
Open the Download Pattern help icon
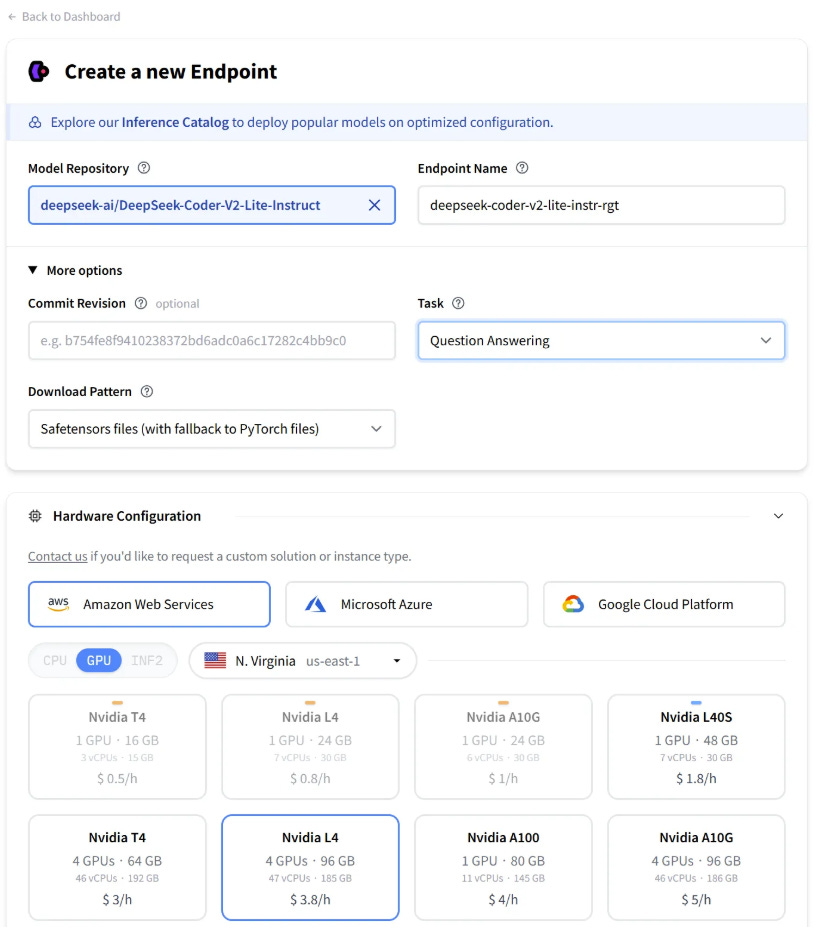click(147, 392)
